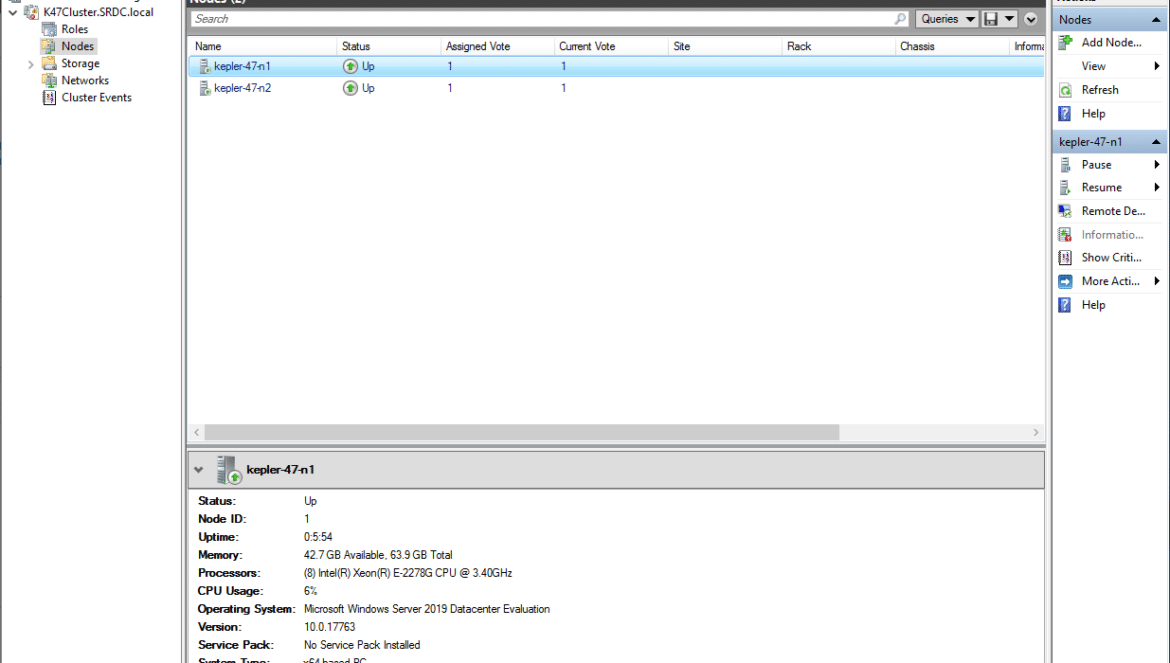Click the server icon beside kepler-47-n1

[204, 66]
